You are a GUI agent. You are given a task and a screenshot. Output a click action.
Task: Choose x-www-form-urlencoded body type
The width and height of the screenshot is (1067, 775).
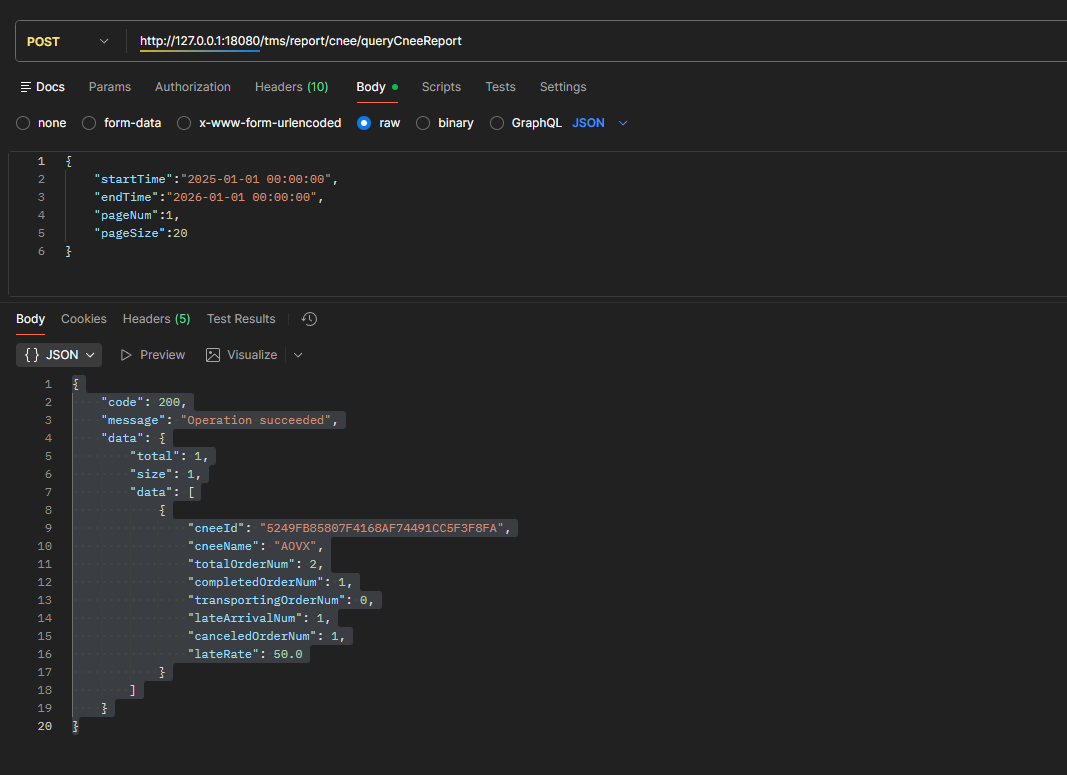point(184,123)
